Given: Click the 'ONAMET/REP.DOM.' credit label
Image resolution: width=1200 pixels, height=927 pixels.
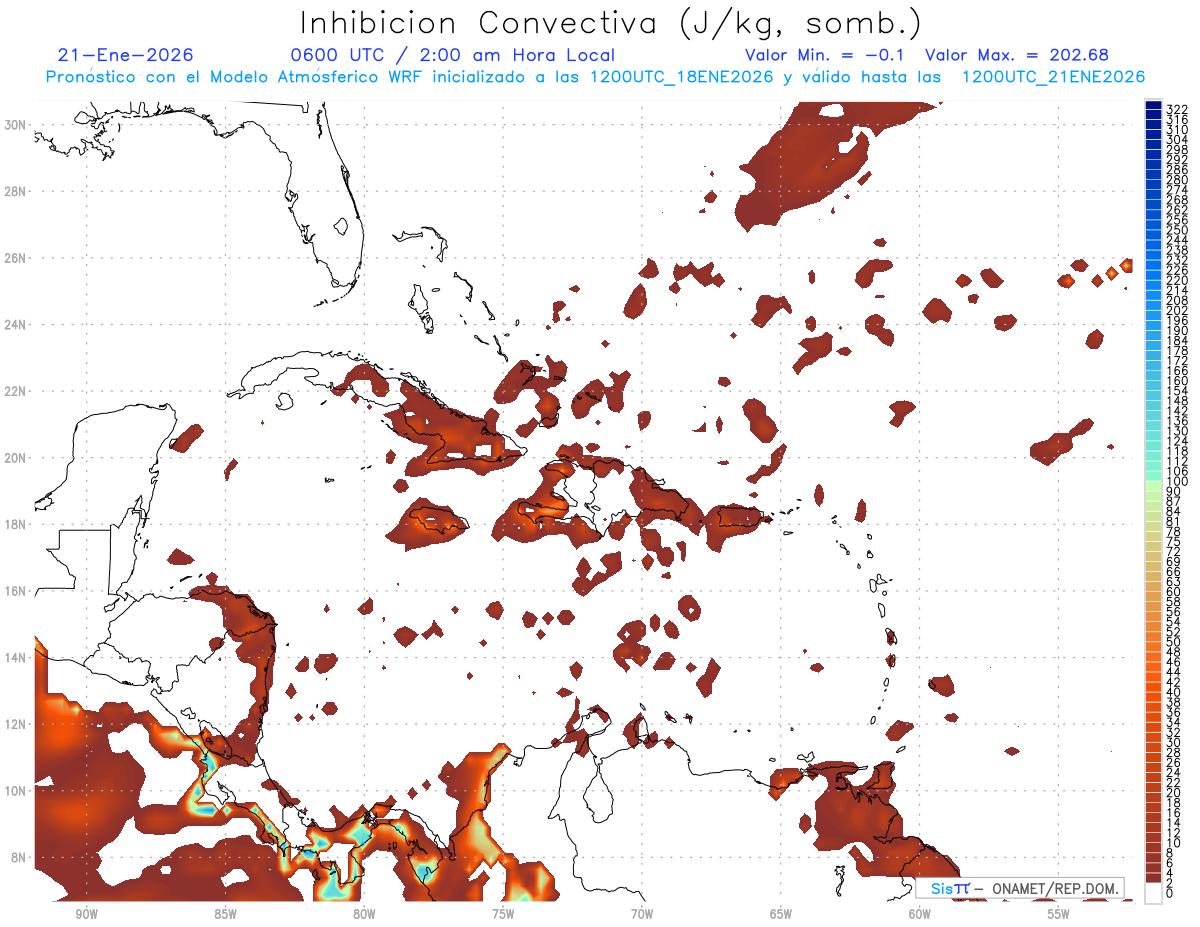Looking at the screenshot, I should (1053, 888).
